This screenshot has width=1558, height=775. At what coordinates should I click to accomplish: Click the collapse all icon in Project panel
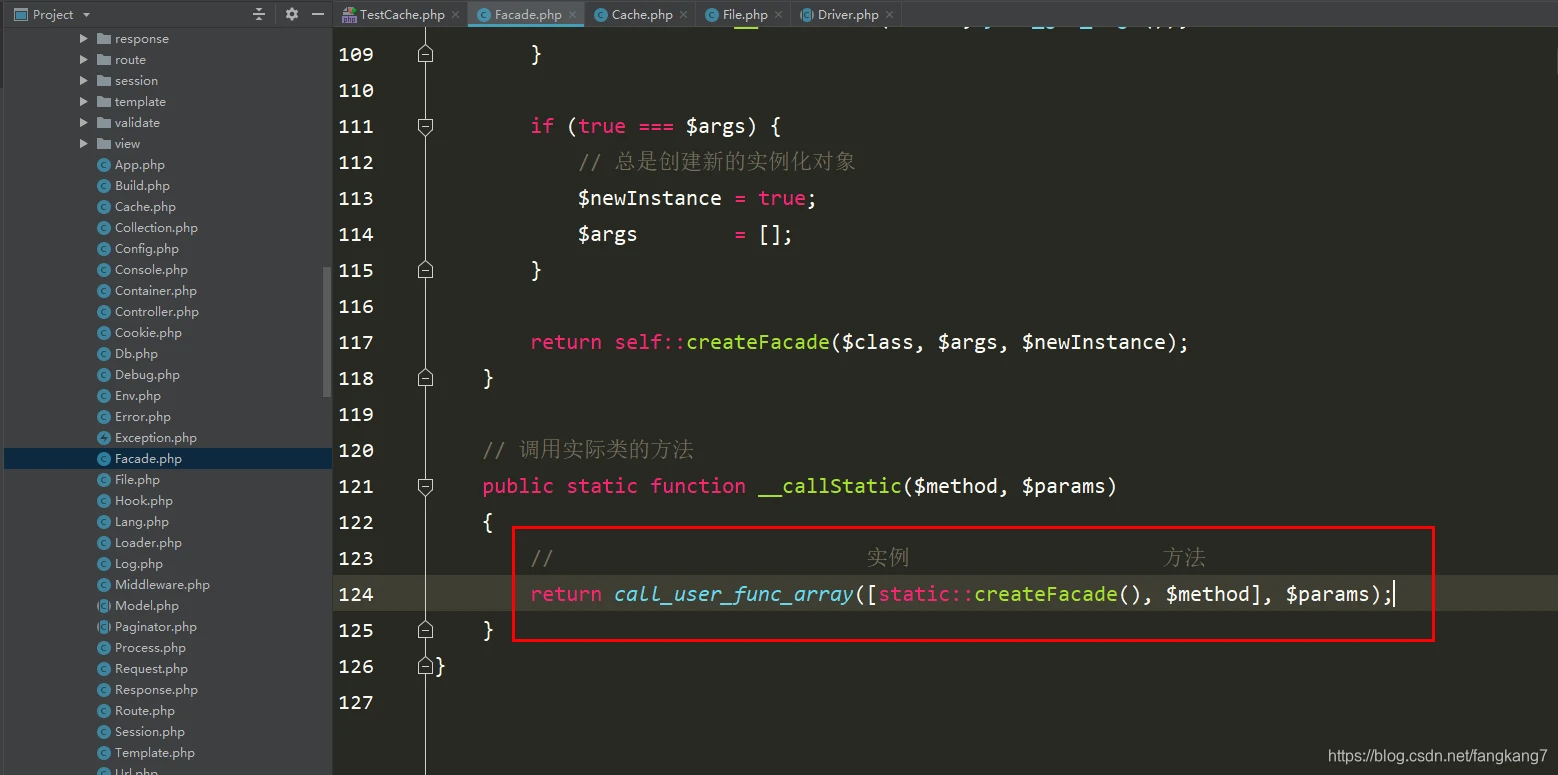(259, 14)
